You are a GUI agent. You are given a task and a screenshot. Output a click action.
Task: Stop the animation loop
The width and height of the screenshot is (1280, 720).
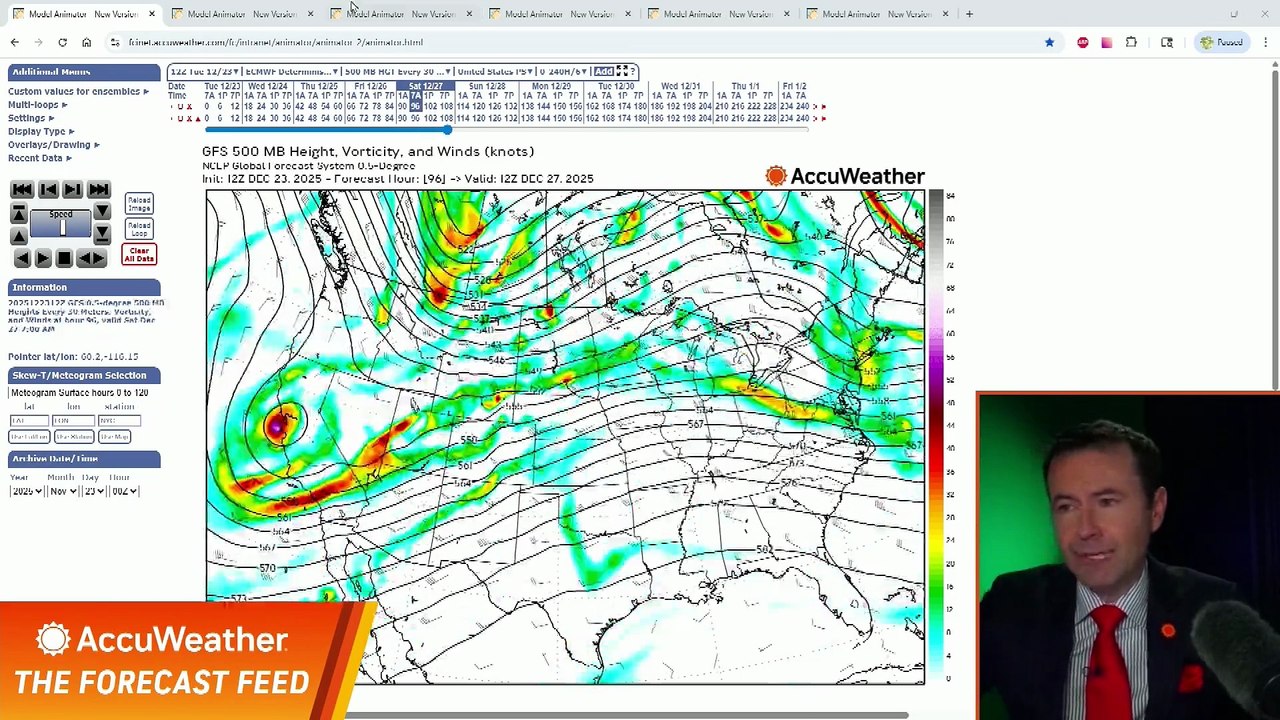65,258
